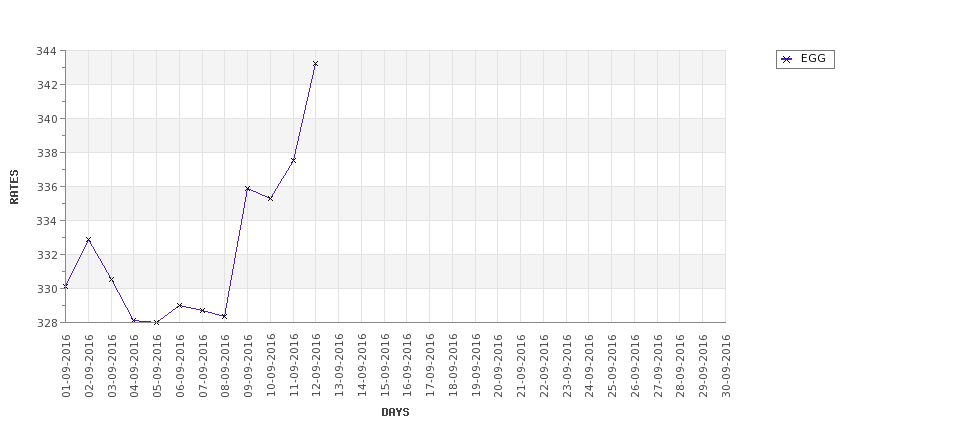Click the RATES y-axis title
This screenshot has height=429, width=975.
14,187
